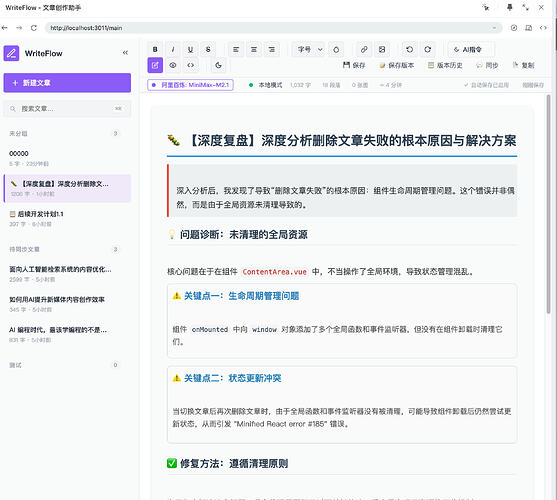This screenshot has width=557, height=500.
Task: Insert a link using the chain icon
Action: point(364,49)
